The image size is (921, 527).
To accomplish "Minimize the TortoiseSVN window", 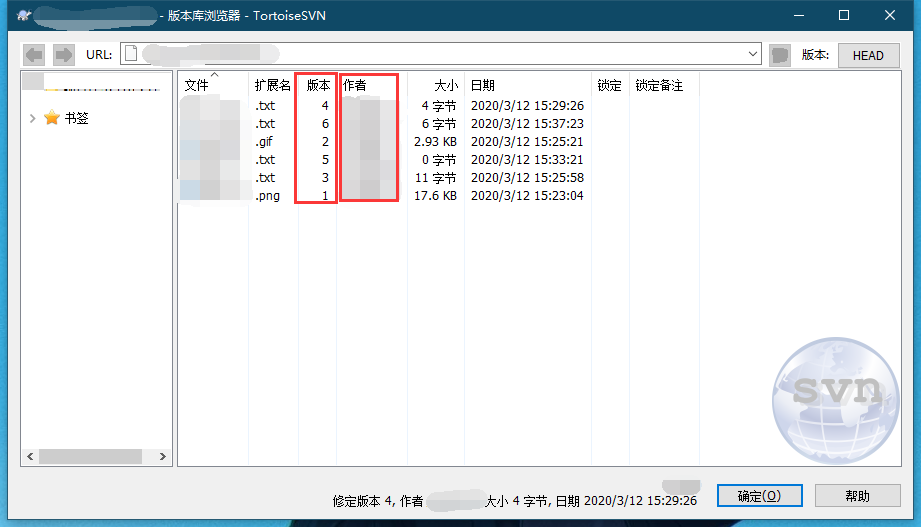I will click(x=799, y=15).
